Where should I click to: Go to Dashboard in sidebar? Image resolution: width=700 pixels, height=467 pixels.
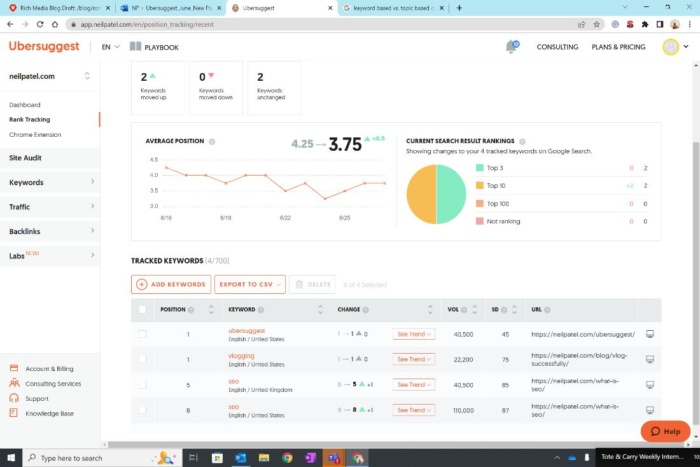25,104
